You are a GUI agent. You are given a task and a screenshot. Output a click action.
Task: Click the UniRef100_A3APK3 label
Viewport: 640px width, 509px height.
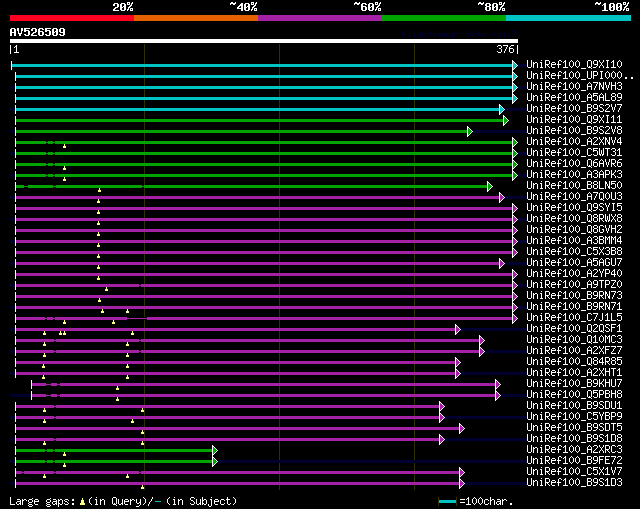[x=574, y=175]
